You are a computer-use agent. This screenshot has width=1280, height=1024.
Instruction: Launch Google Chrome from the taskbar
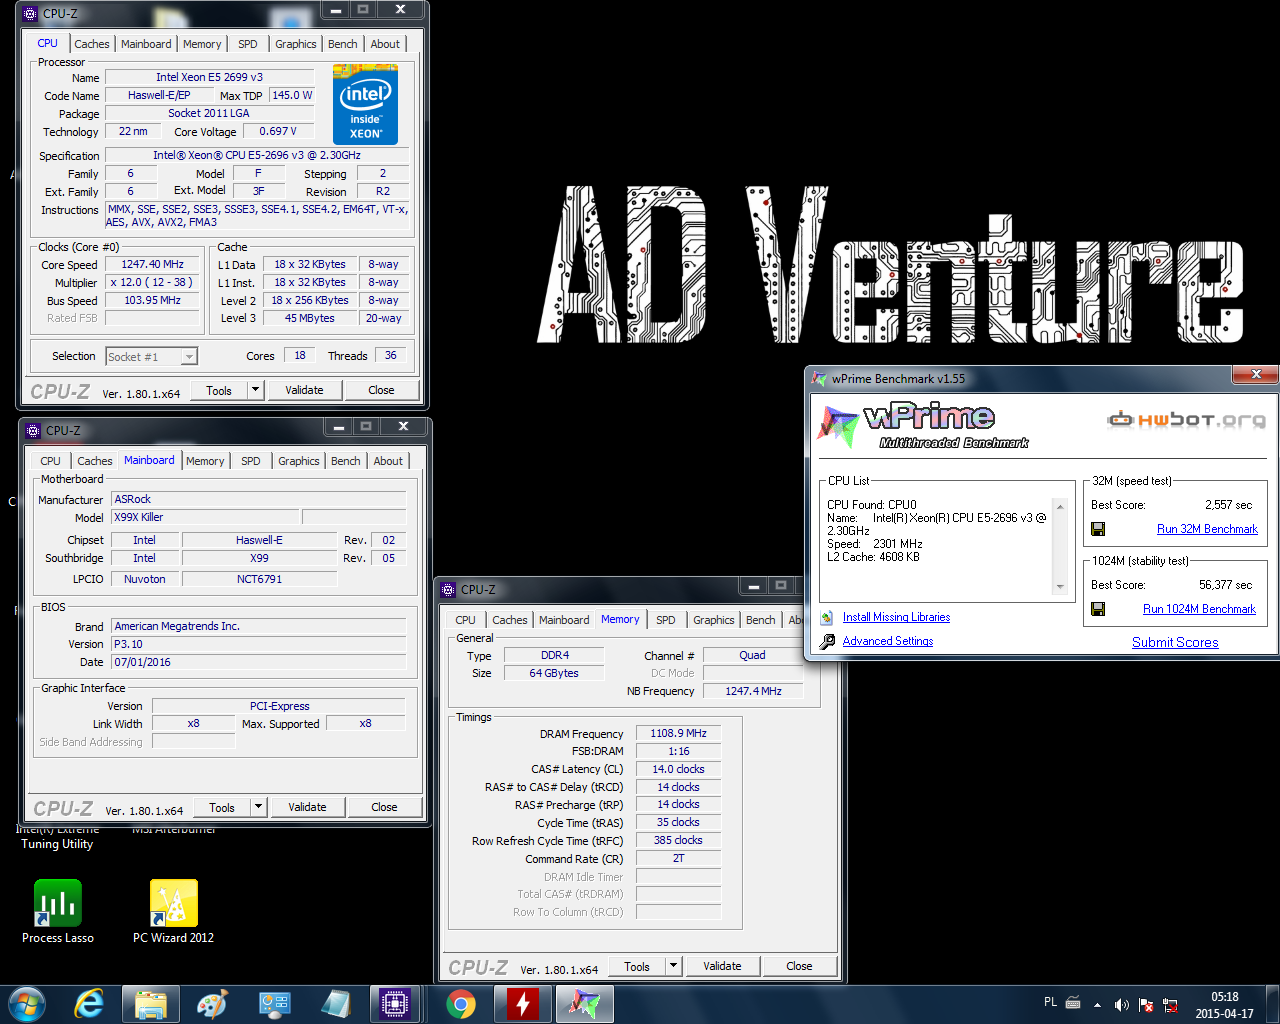pyautogui.click(x=461, y=1004)
